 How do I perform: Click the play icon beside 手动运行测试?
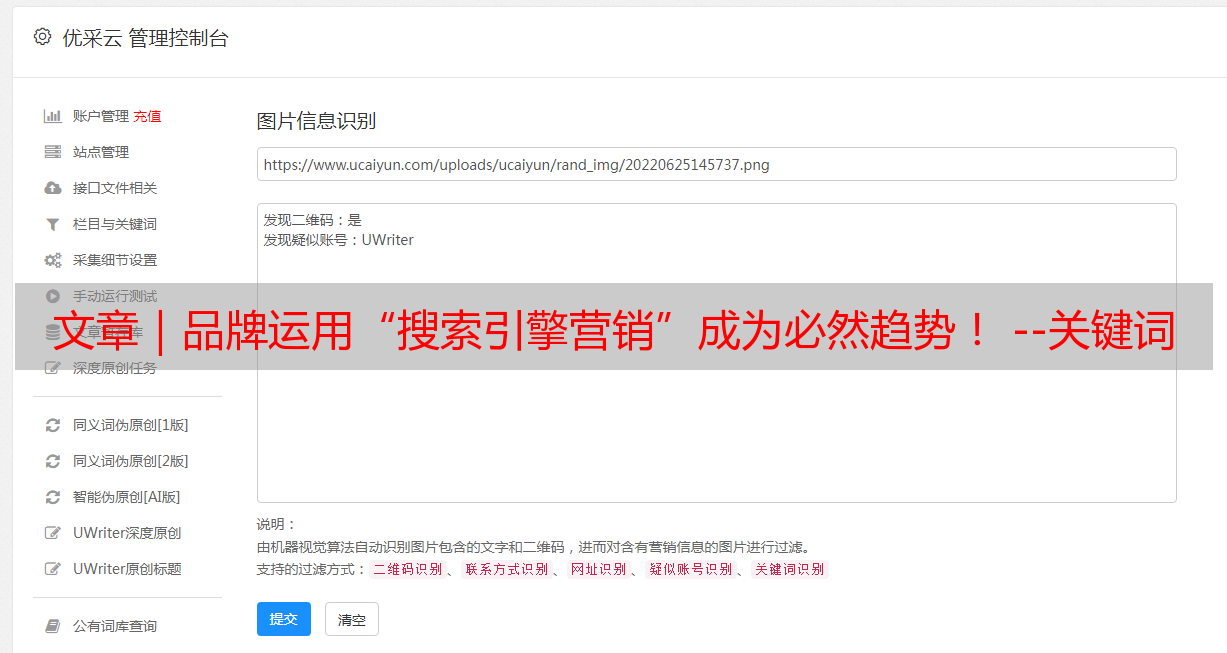(x=53, y=296)
